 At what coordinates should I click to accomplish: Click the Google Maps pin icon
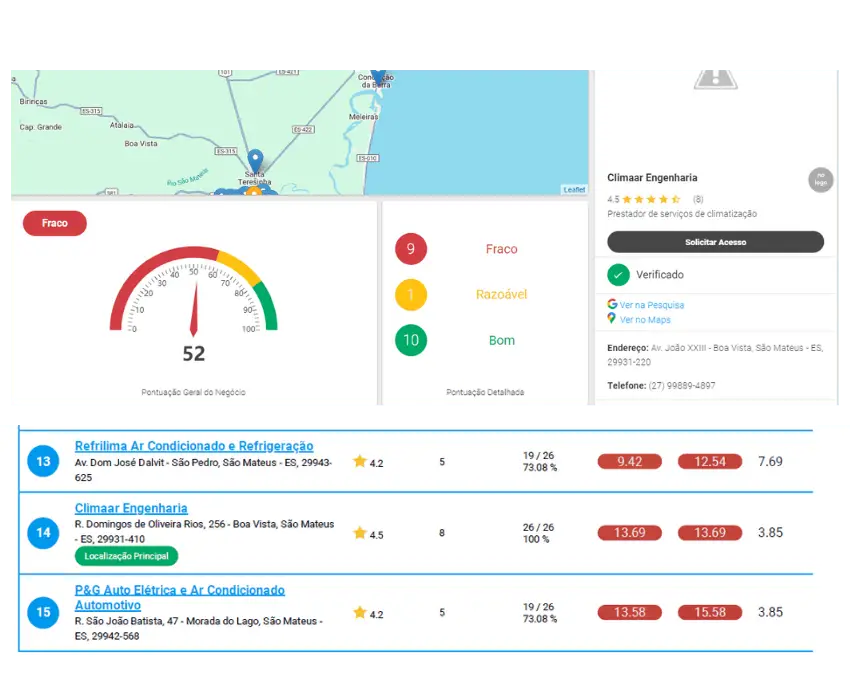[x=611, y=319]
